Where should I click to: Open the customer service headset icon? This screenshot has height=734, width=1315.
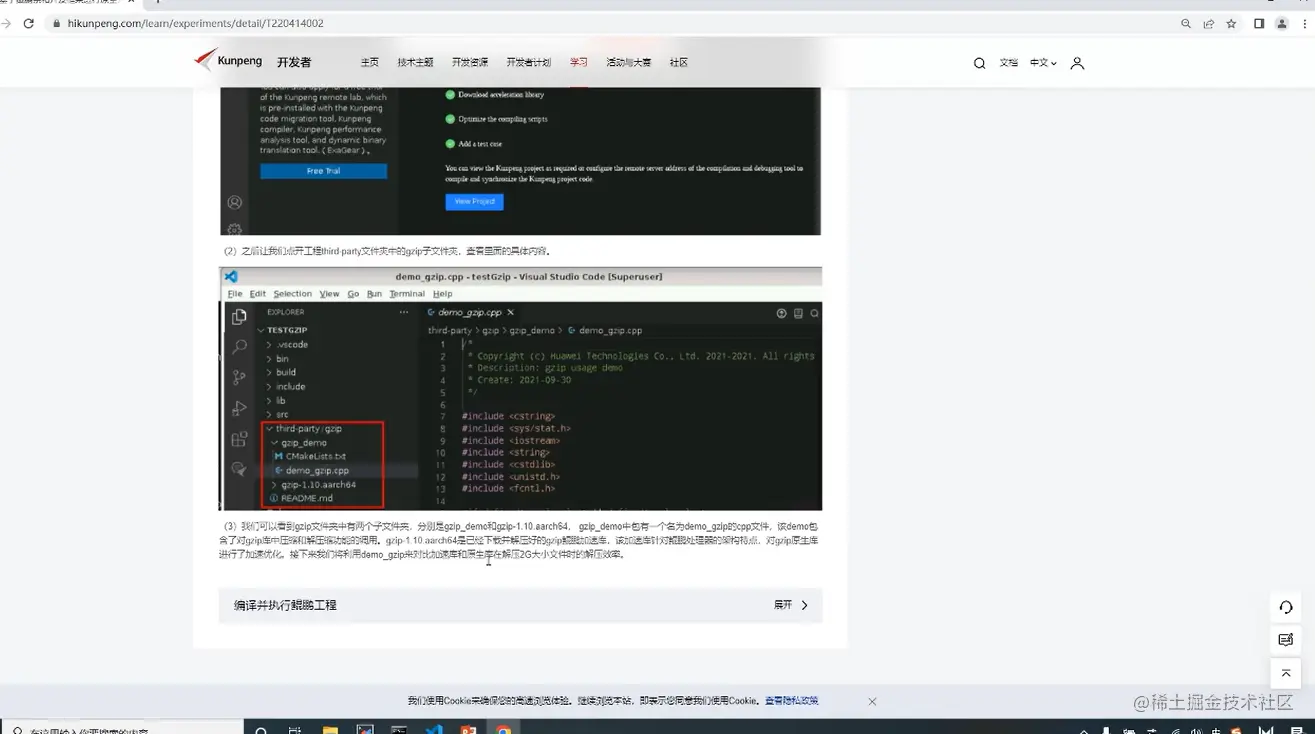tap(1286, 607)
